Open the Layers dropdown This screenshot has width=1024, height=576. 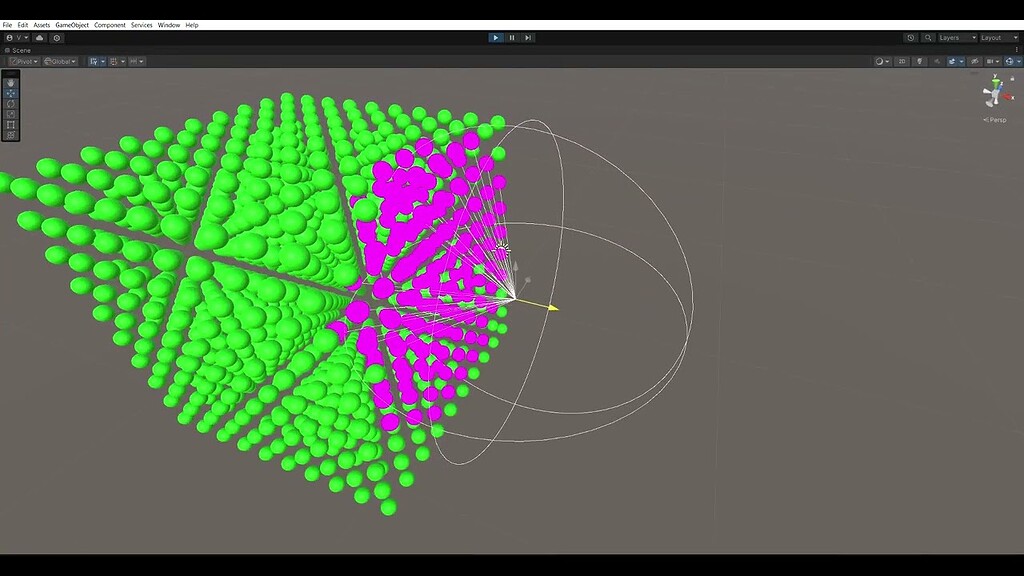tap(957, 37)
